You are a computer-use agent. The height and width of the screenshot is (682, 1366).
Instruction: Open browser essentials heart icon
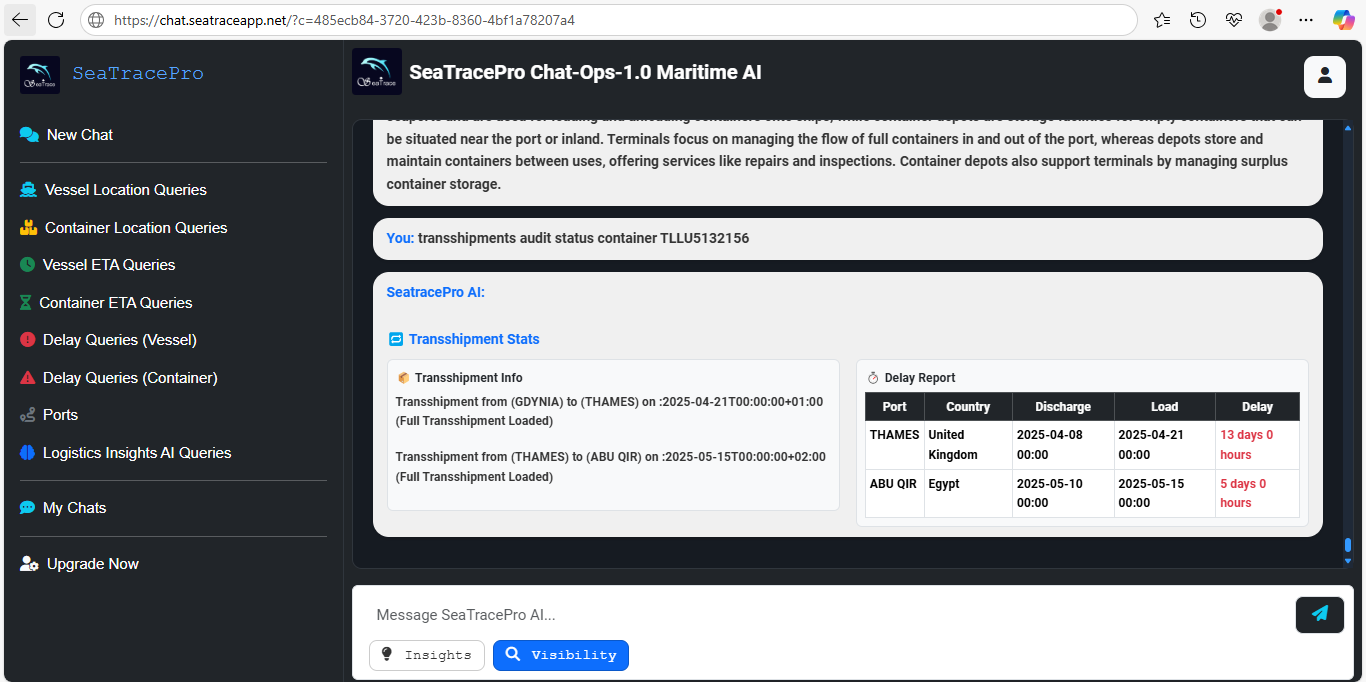(1233, 20)
